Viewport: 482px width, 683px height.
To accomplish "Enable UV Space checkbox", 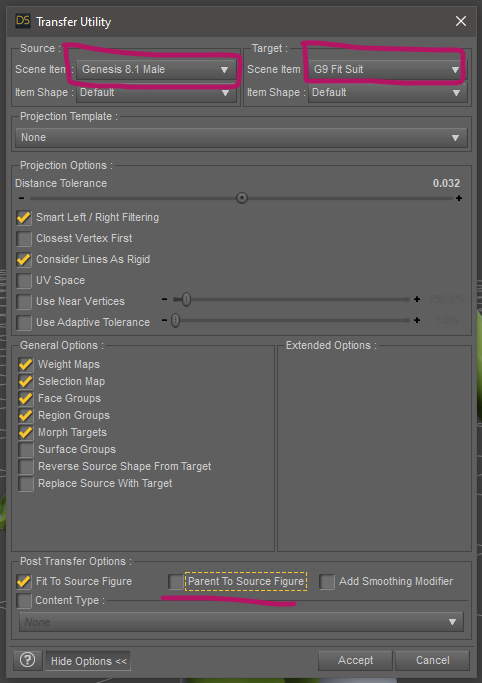I will pos(24,280).
